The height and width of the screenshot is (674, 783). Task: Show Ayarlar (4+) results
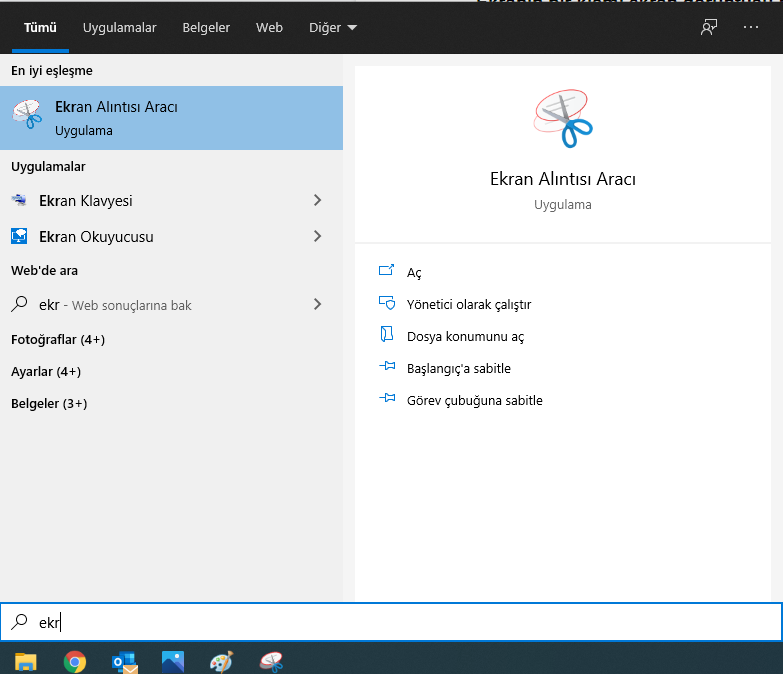46,371
